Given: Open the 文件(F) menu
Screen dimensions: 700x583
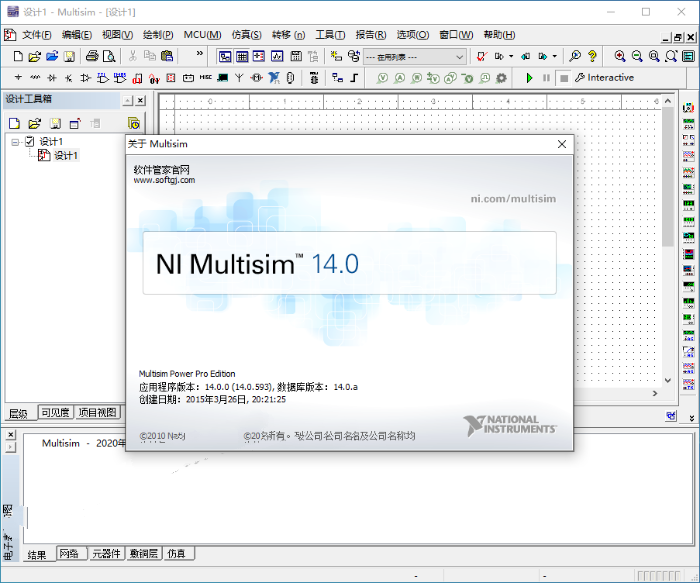Looking at the screenshot, I should [x=37, y=35].
